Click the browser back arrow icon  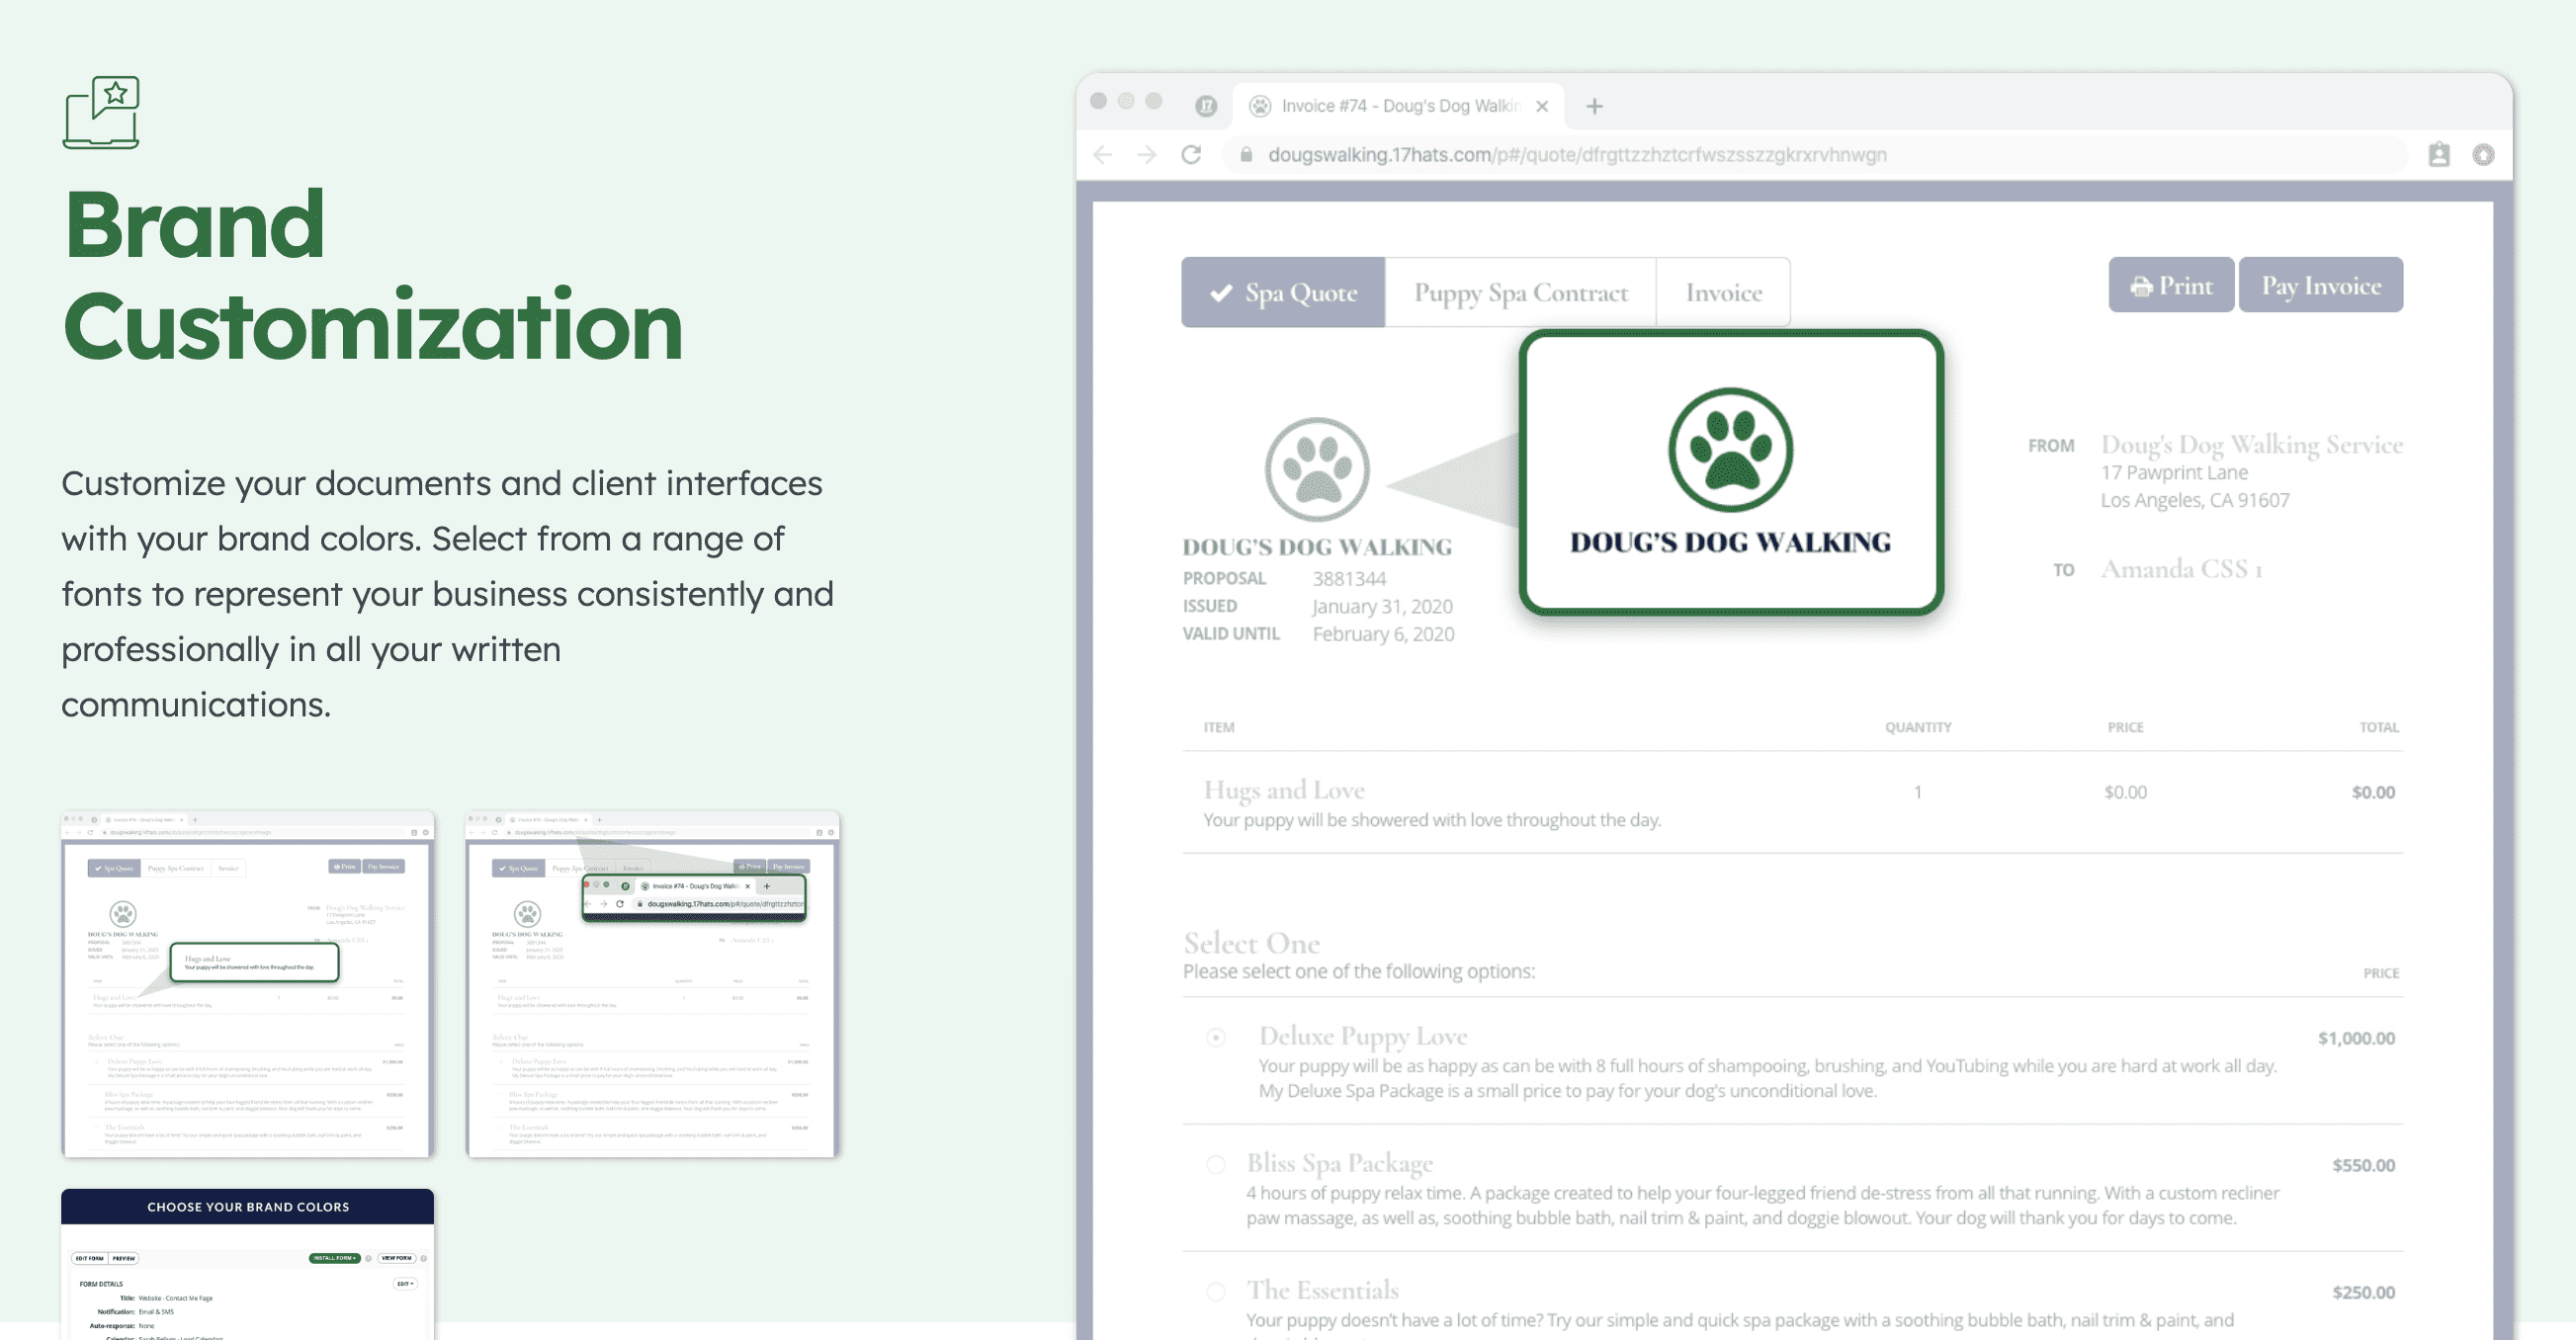(1103, 155)
